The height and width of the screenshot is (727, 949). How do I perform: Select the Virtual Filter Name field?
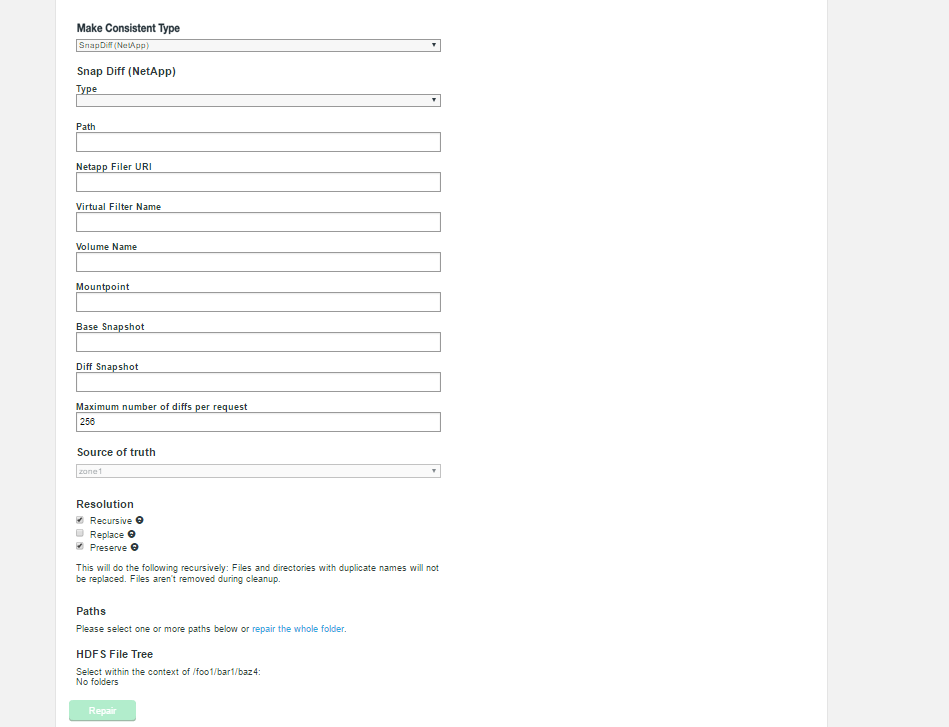click(x=258, y=222)
